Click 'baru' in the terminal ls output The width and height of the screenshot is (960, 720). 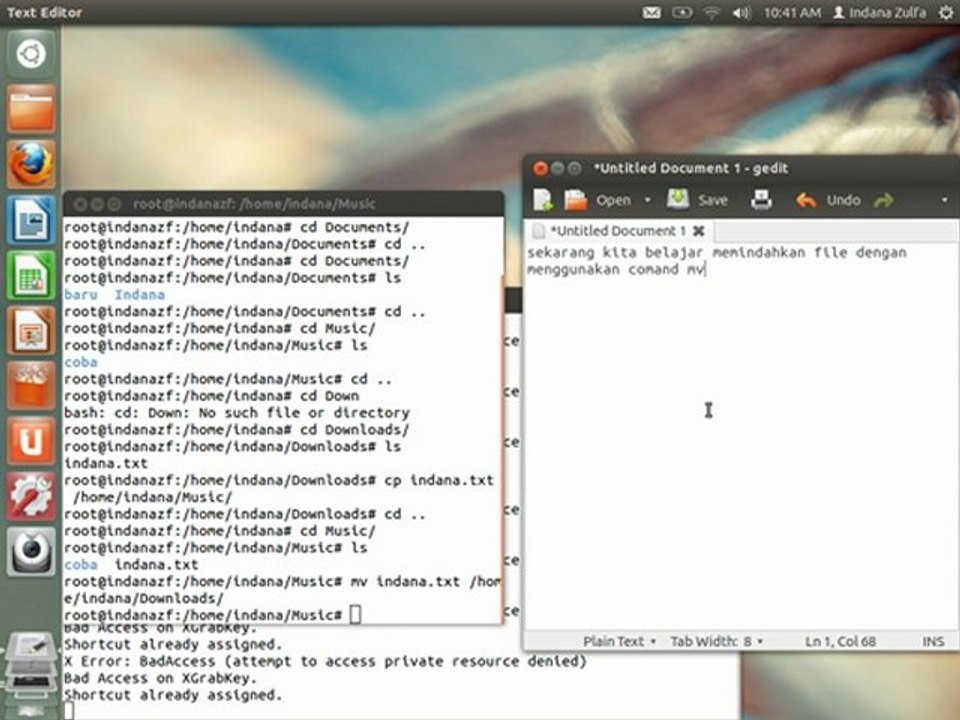pos(81,294)
